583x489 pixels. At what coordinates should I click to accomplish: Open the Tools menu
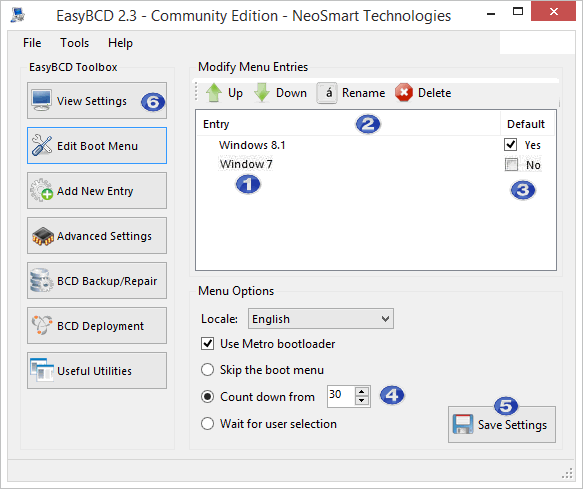75,43
